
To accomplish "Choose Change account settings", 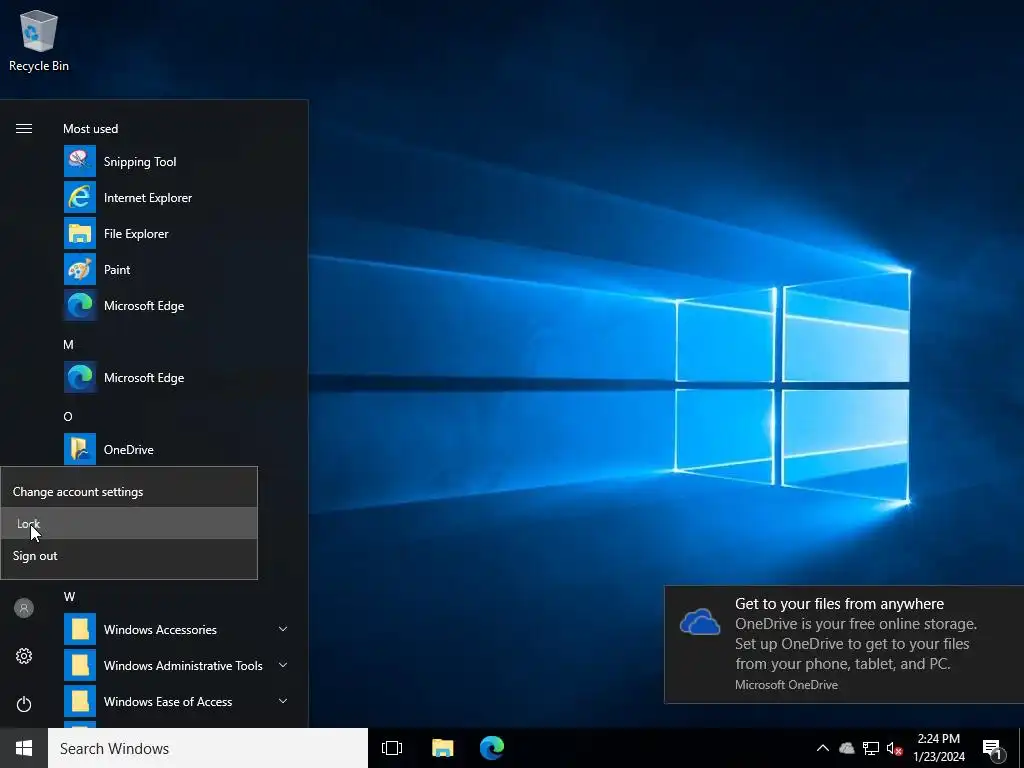I will click(129, 492).
